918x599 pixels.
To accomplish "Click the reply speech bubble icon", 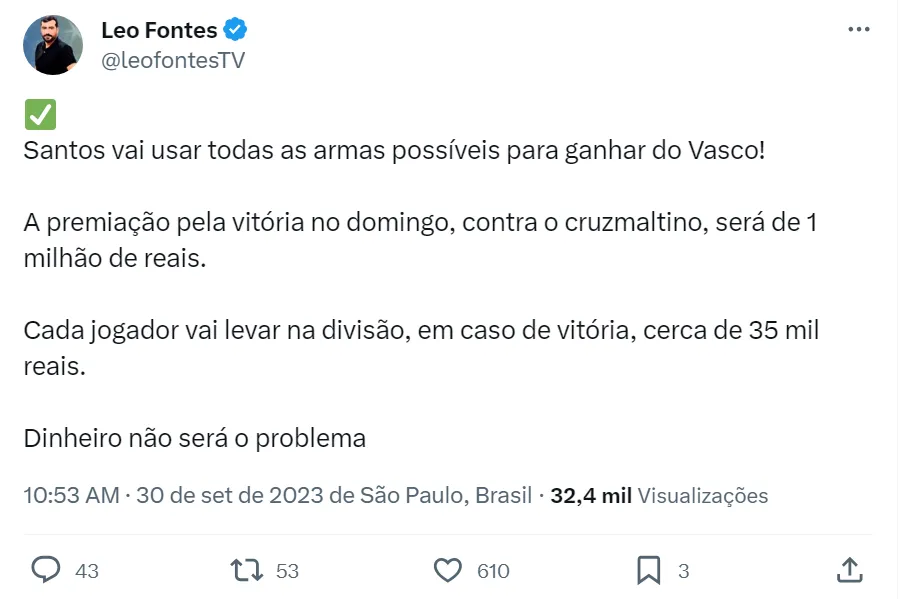I will [x=46, y=570].
